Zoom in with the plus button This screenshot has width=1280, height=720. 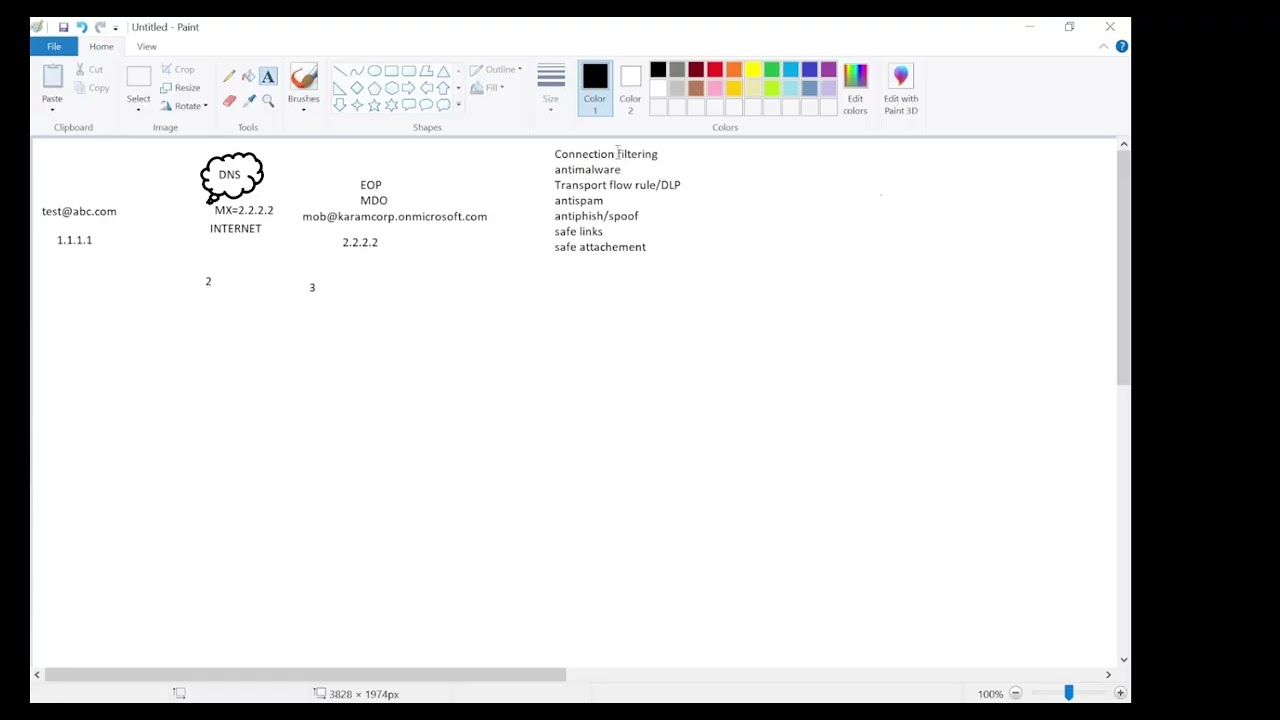pyautogui.click(x=1120, y=694)
